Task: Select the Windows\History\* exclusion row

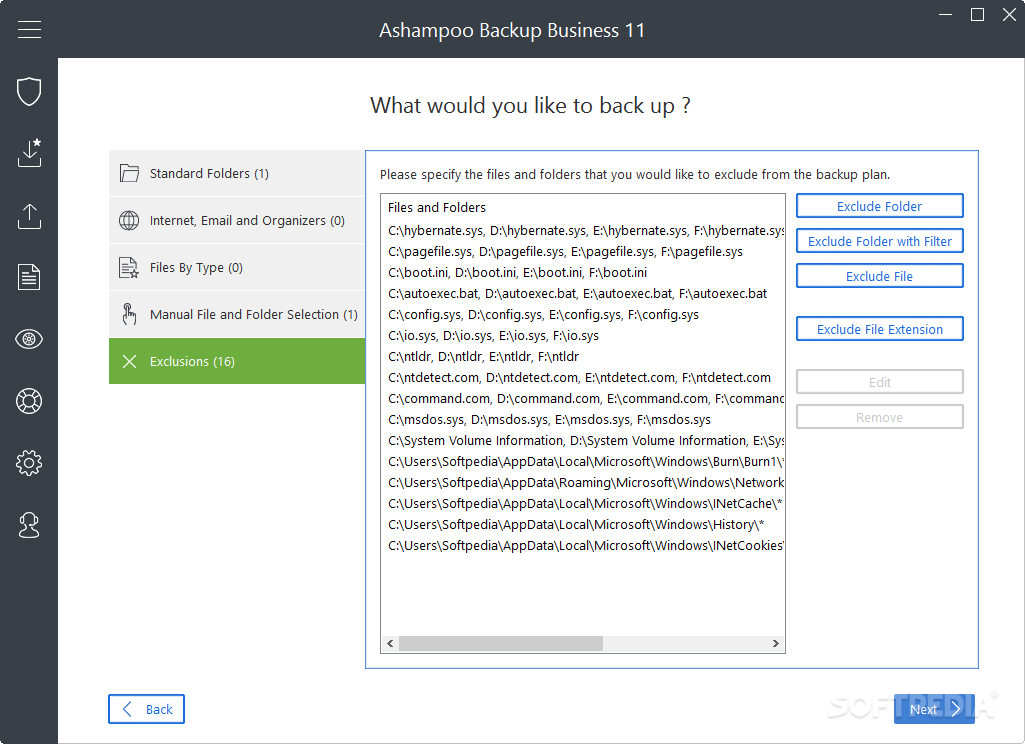Action: tap(582, 524)
